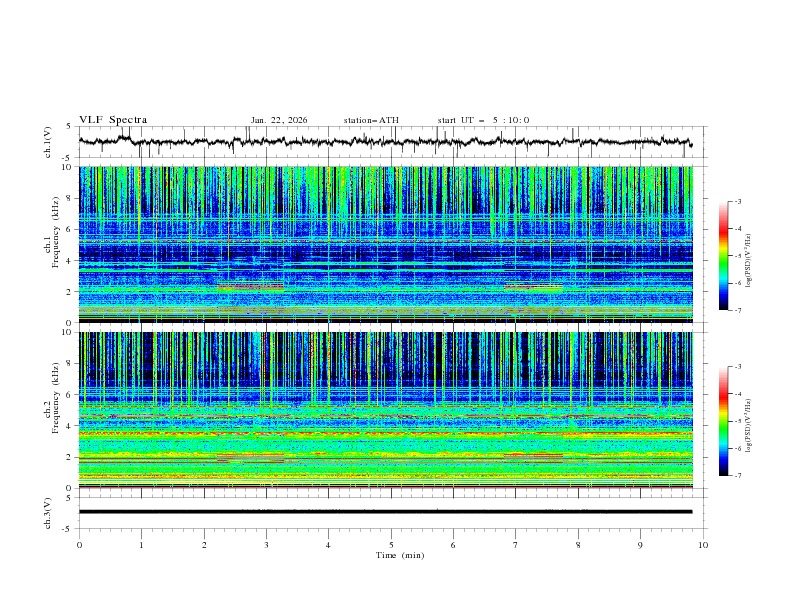
Task: Click the flat black ch.3 voltage trace
Action: coord(385,511)
